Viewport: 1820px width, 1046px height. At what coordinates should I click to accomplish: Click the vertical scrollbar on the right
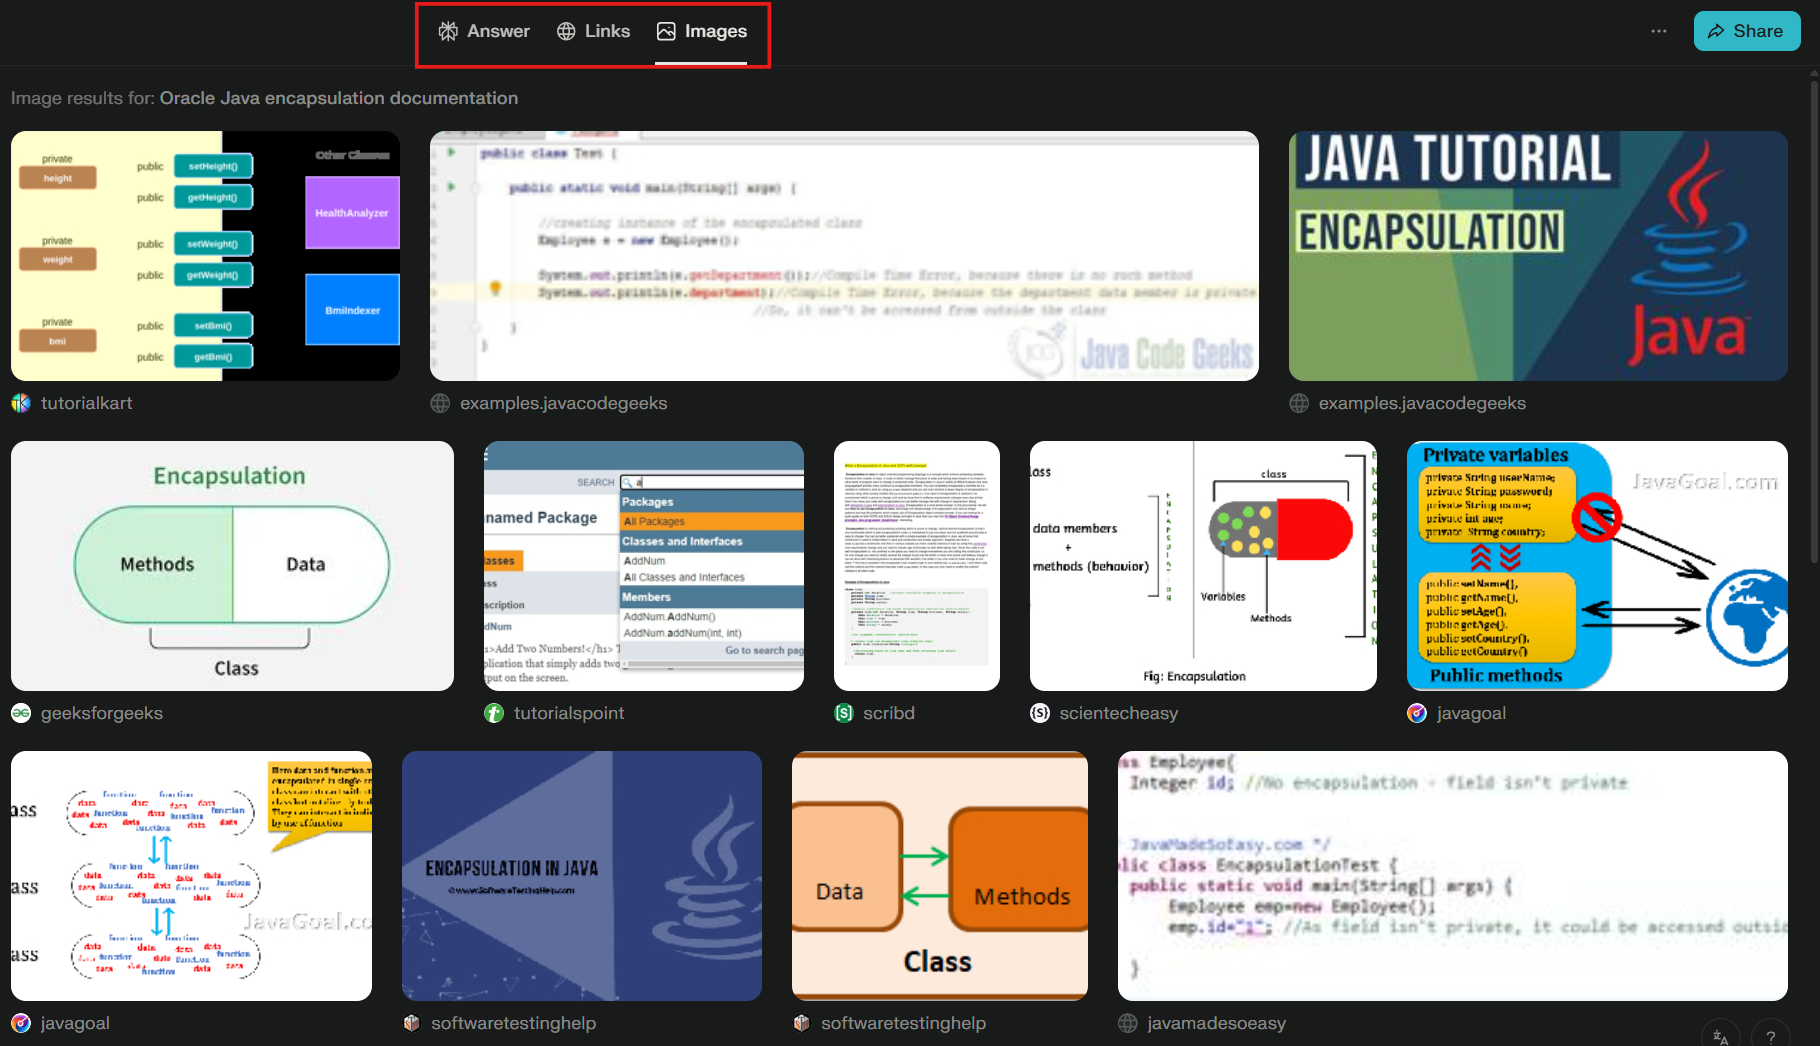1813,300
